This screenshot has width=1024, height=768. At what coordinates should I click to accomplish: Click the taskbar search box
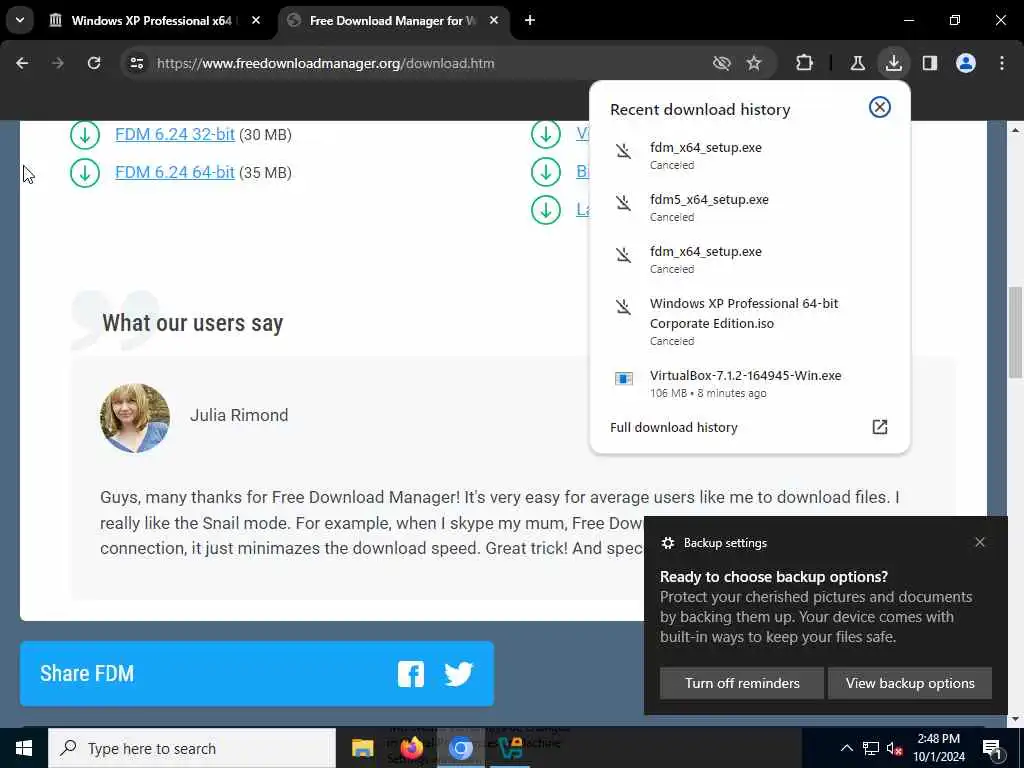click(192, 748)
